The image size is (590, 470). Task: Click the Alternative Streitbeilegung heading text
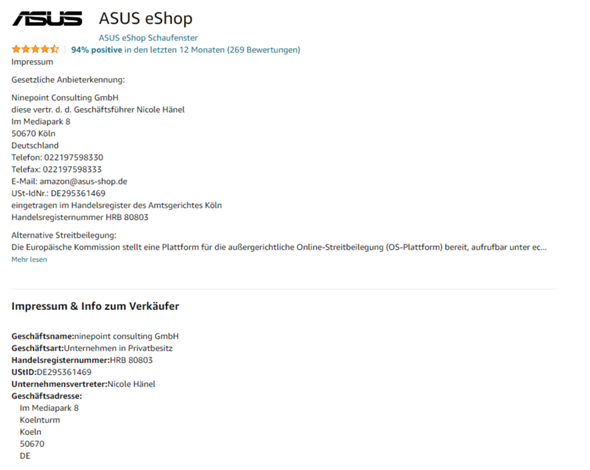click(64, 235)
